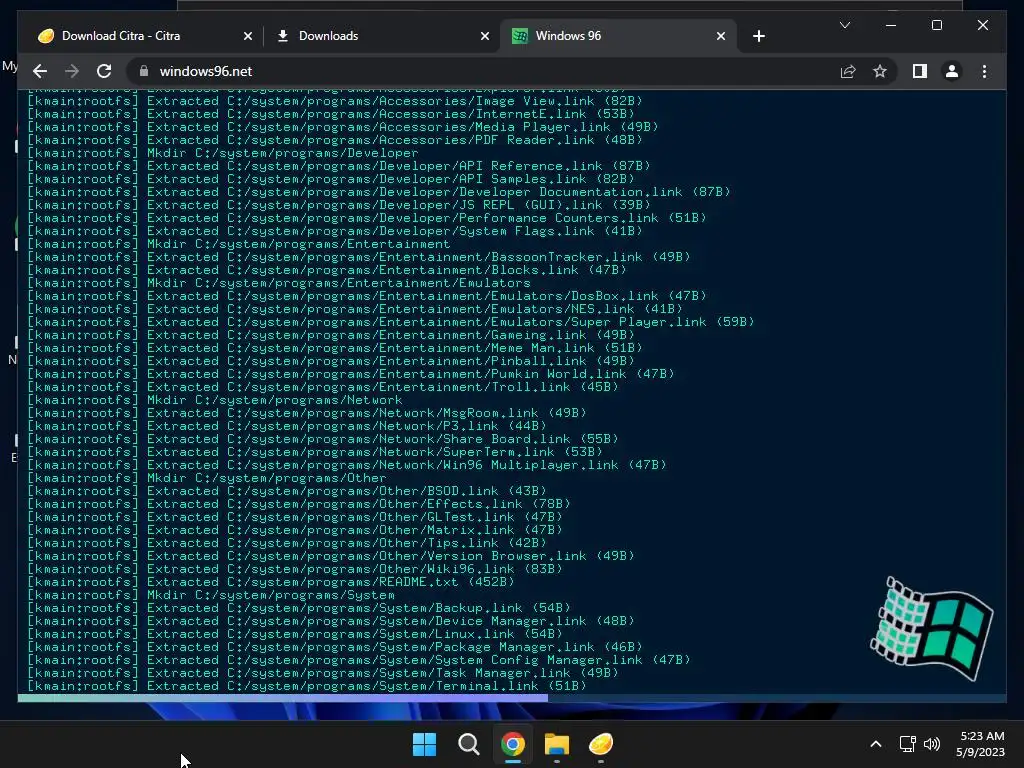The width and height of the screenshot is (1024, 768).
Task: Bookmark this page with the star icon
Action: coord(880,71)
